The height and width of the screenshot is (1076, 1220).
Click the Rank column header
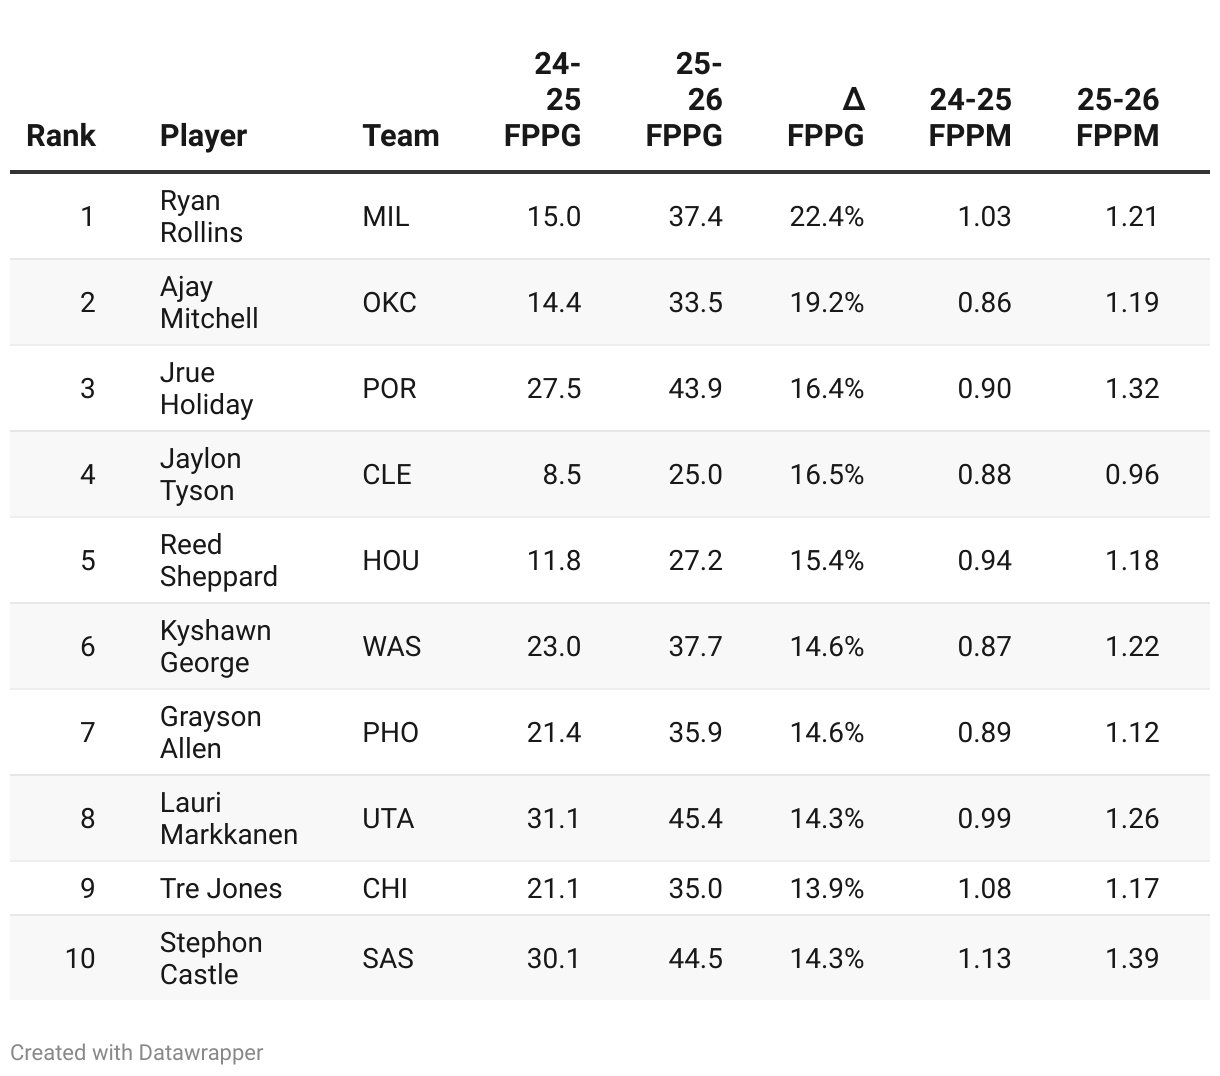(61, 135)
